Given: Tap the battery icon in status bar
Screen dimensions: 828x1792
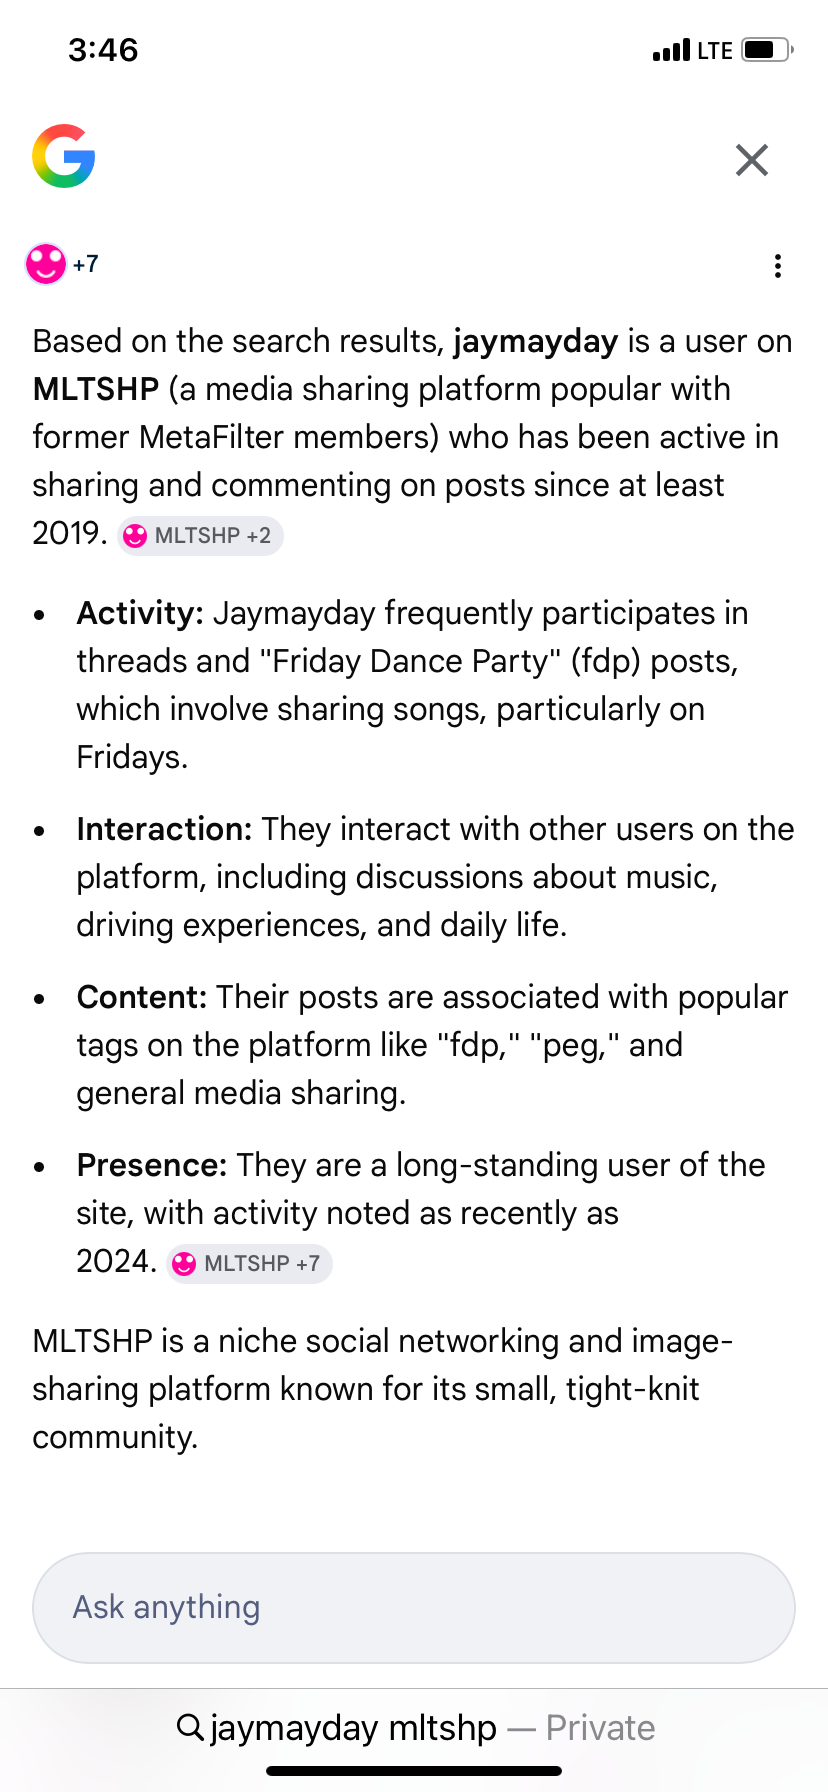Looking at the screenshot, I should (x=766, y=50).
